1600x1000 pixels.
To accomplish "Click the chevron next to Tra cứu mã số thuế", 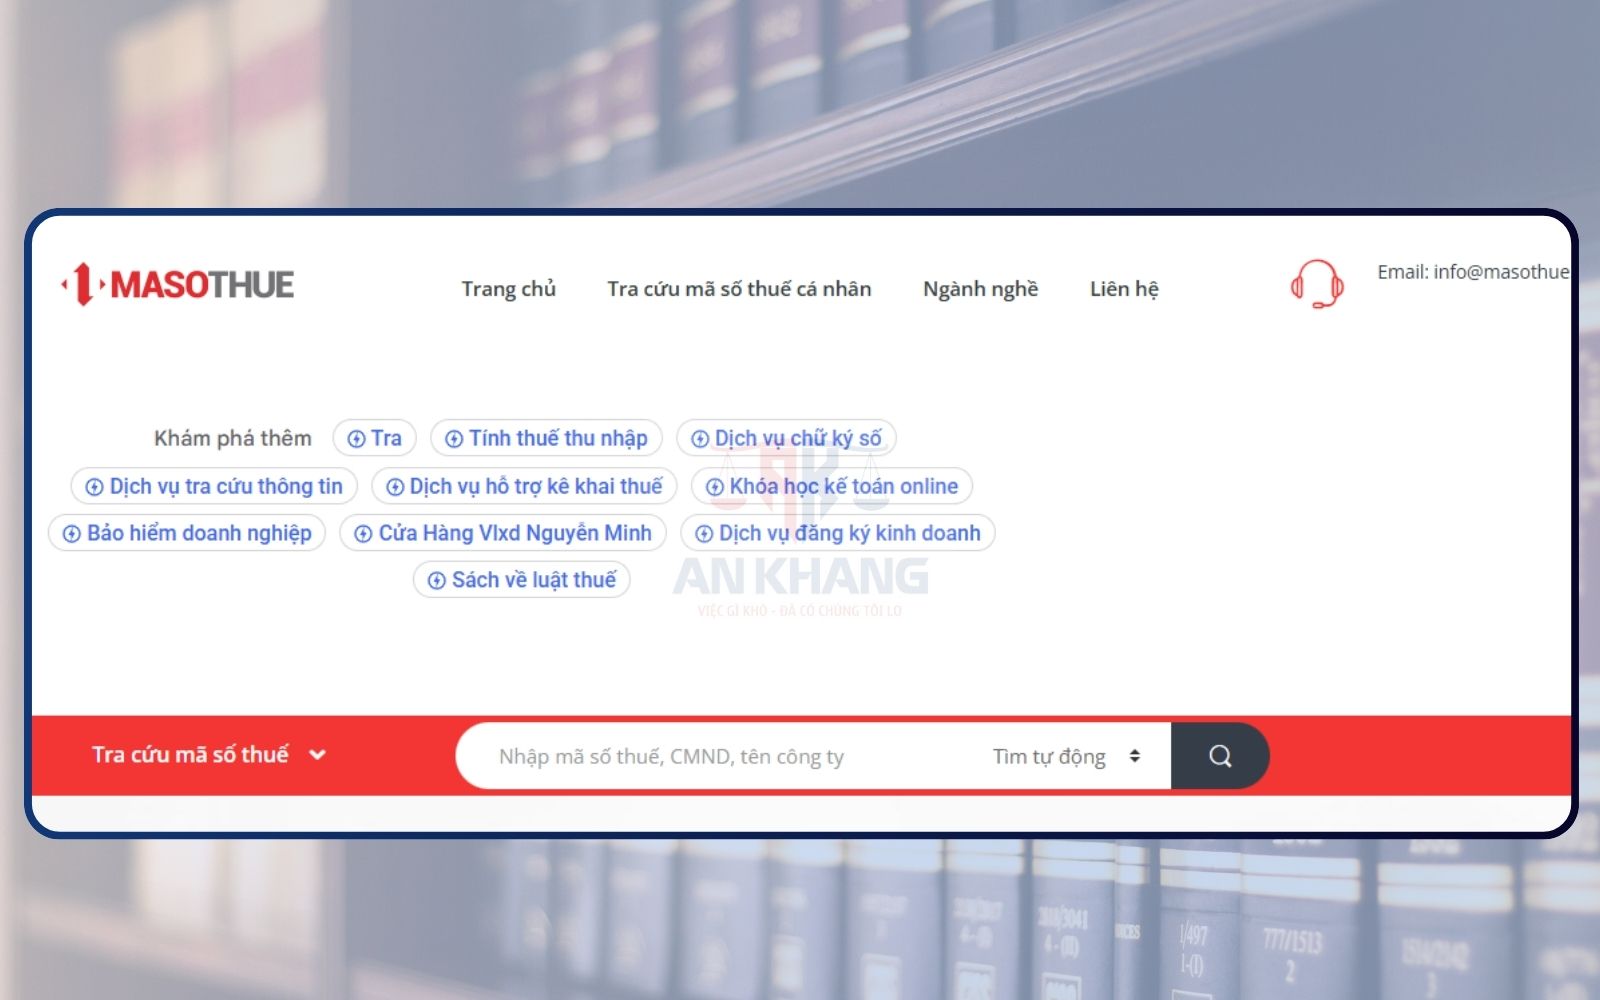I will (318, 755).
